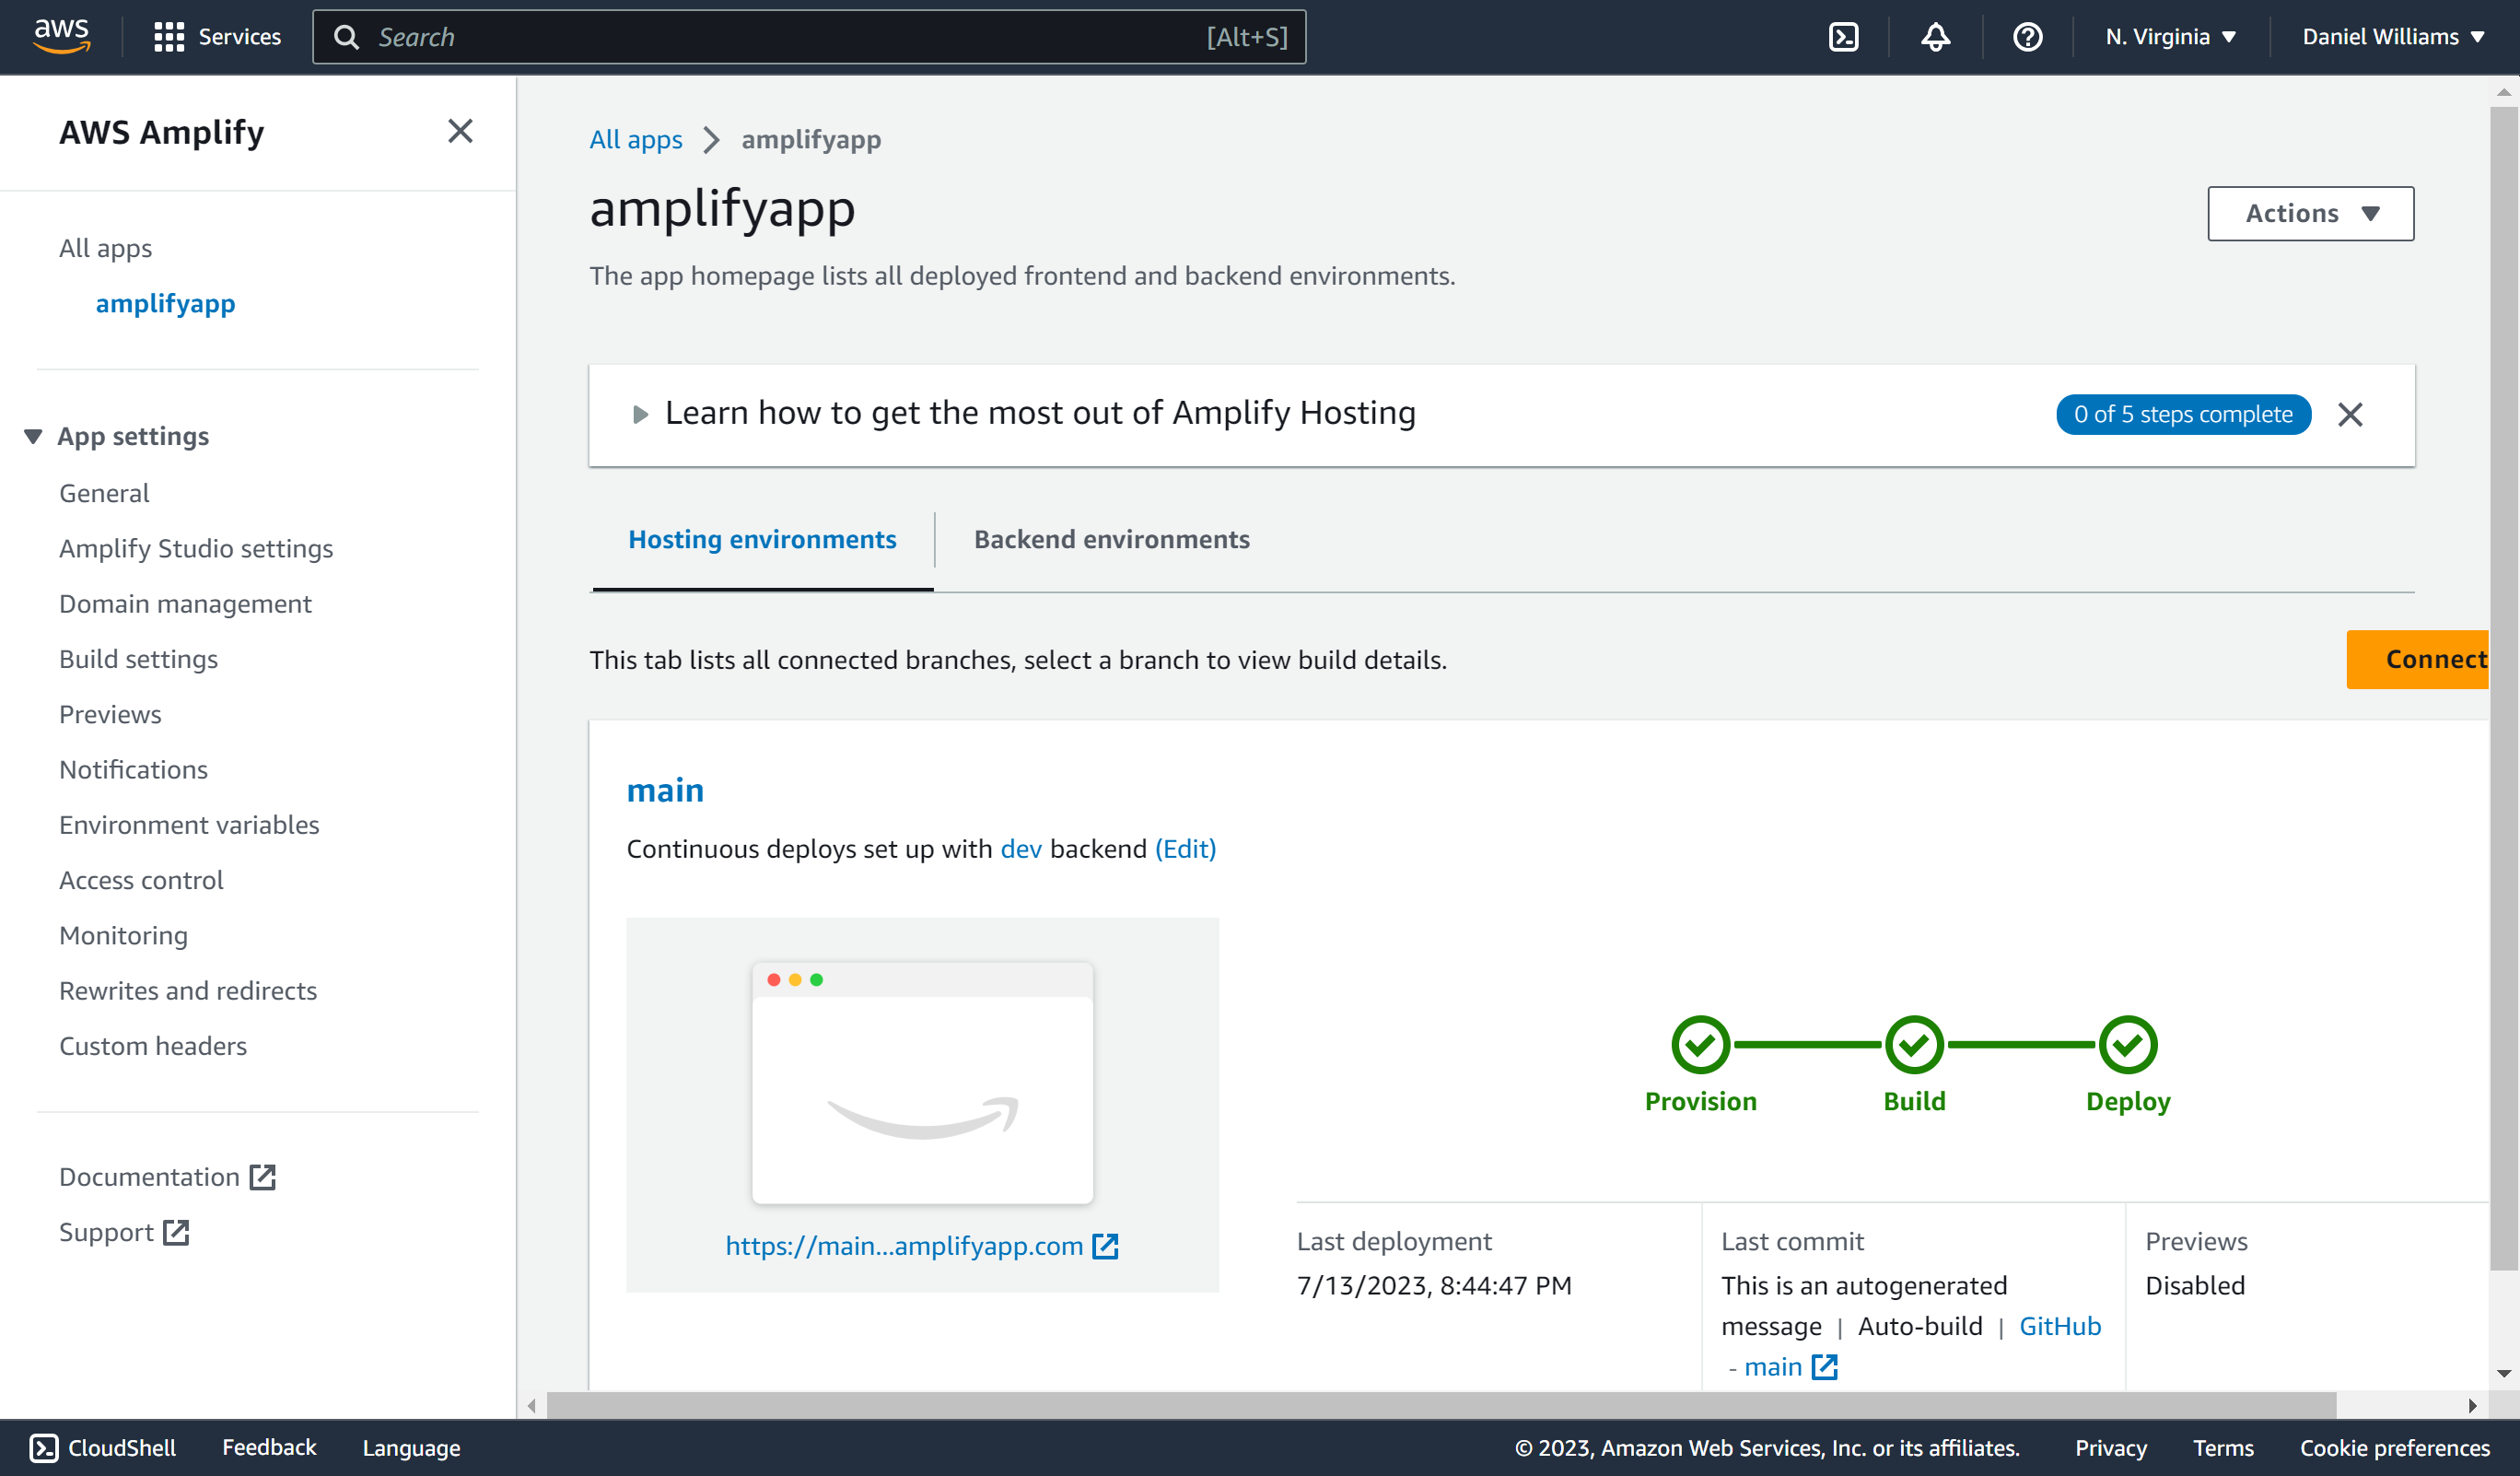Expand the Actions dropdown
This screenshot has height=1476, width=2520.
tap(2310, 213)
